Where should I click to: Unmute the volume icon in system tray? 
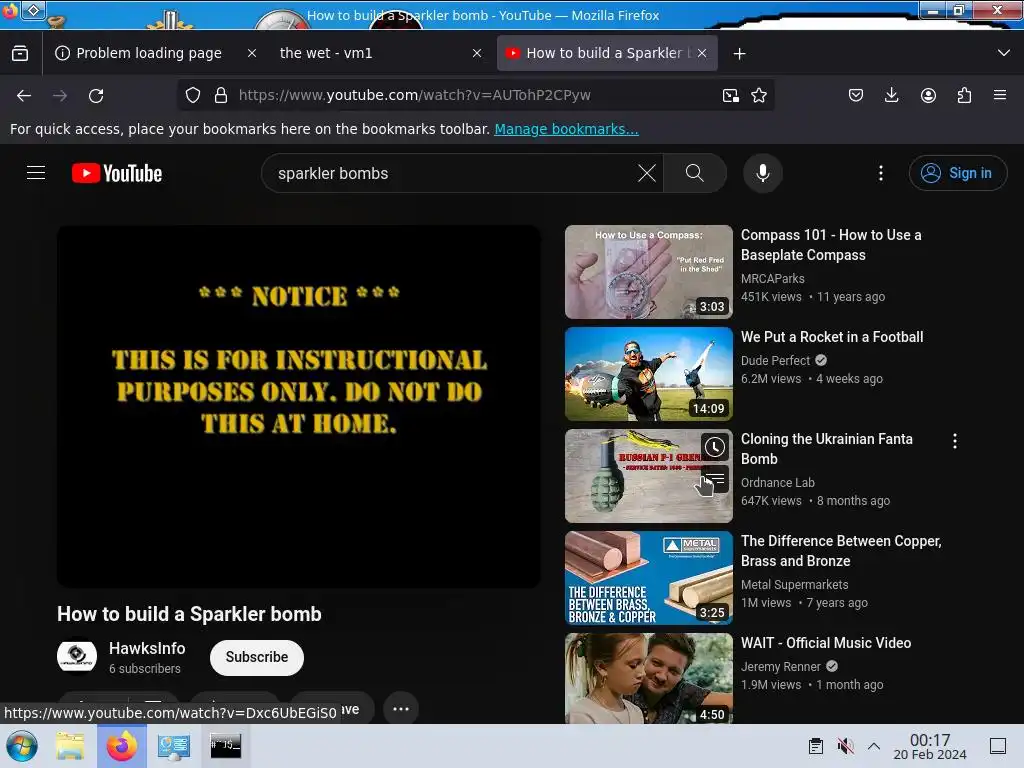[x=845, y=746]
